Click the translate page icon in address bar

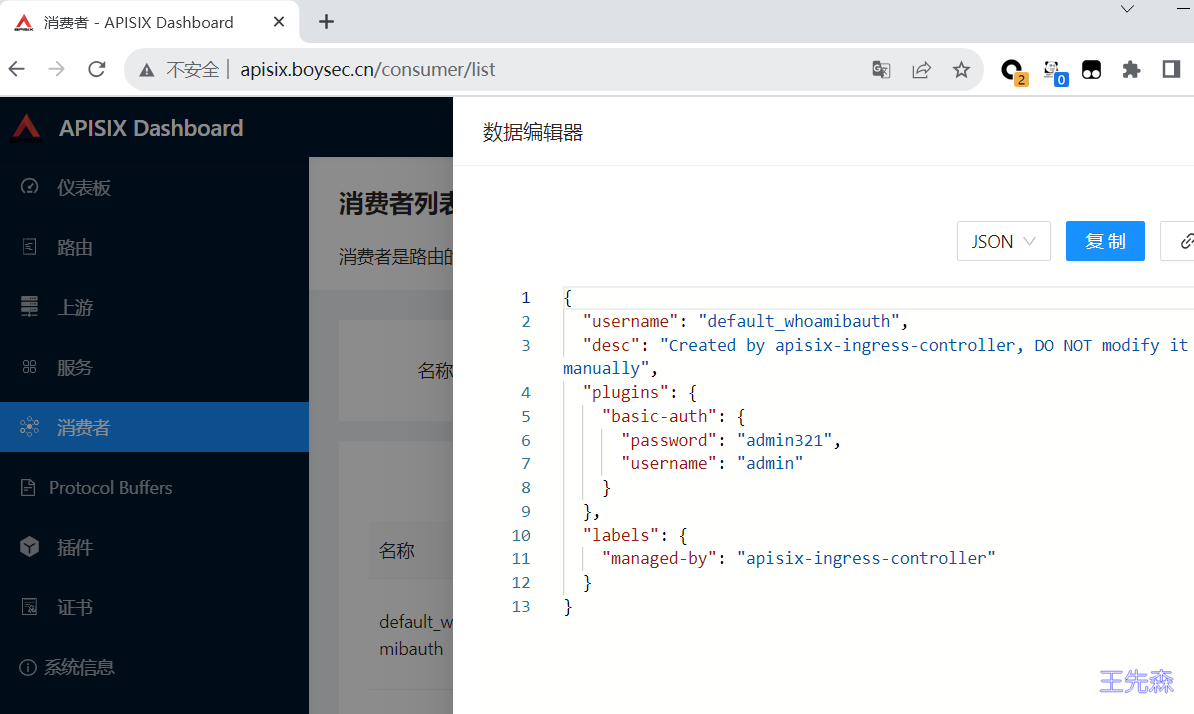coord(881,69)
